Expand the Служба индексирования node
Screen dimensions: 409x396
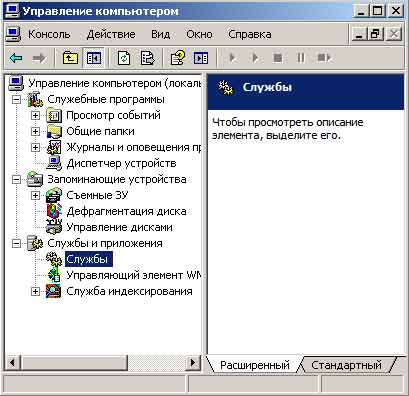tap(35, 292)
